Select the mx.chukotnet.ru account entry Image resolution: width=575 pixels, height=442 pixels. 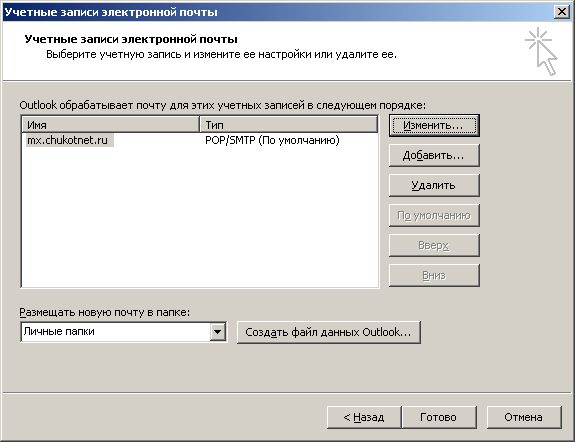[x=69, y=140]
